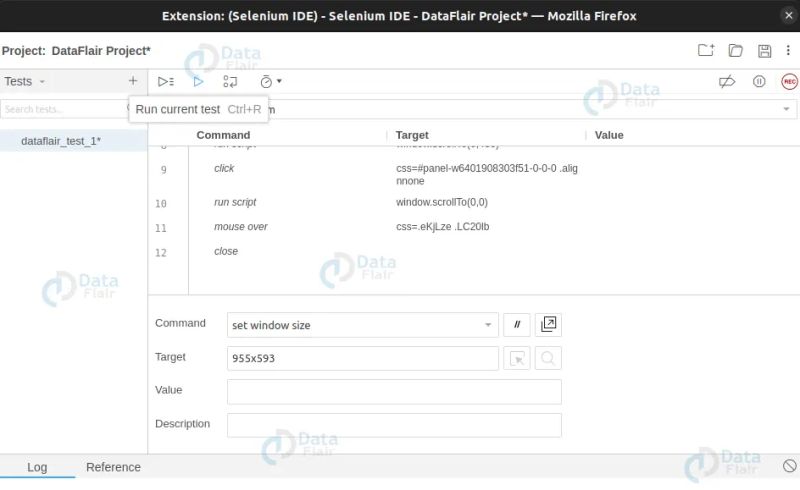Clear the log with the circle-slash icon

click(789, 466)
